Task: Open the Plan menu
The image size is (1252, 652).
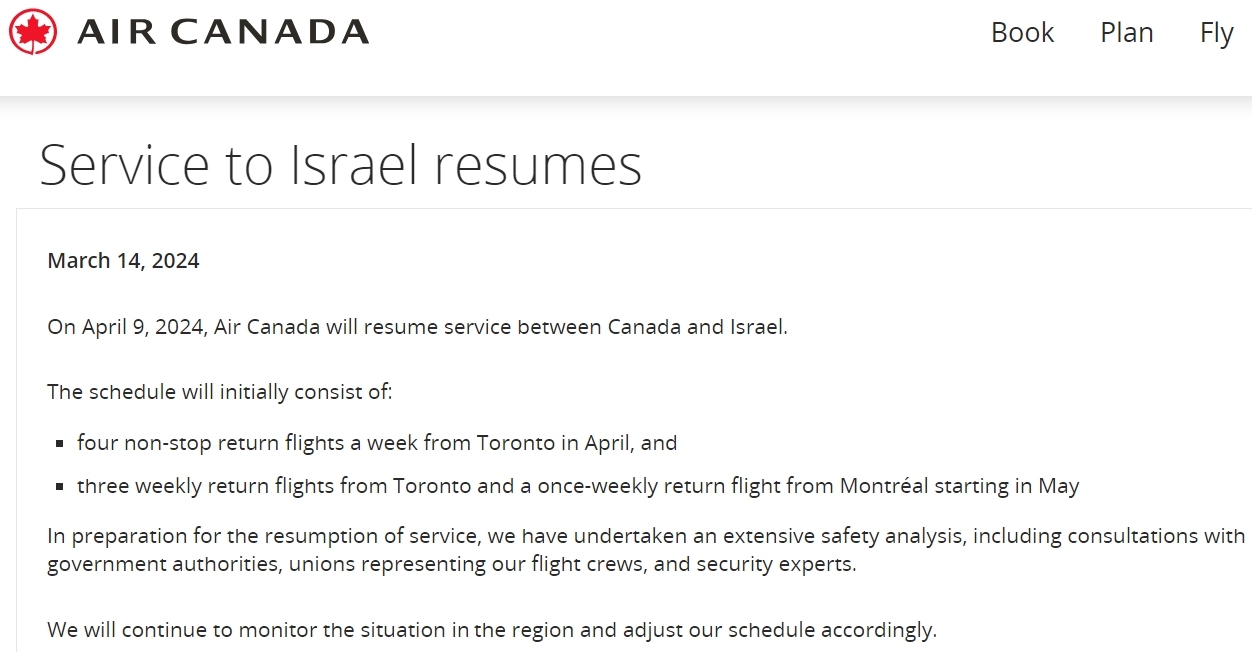Action: [1127, 33]
